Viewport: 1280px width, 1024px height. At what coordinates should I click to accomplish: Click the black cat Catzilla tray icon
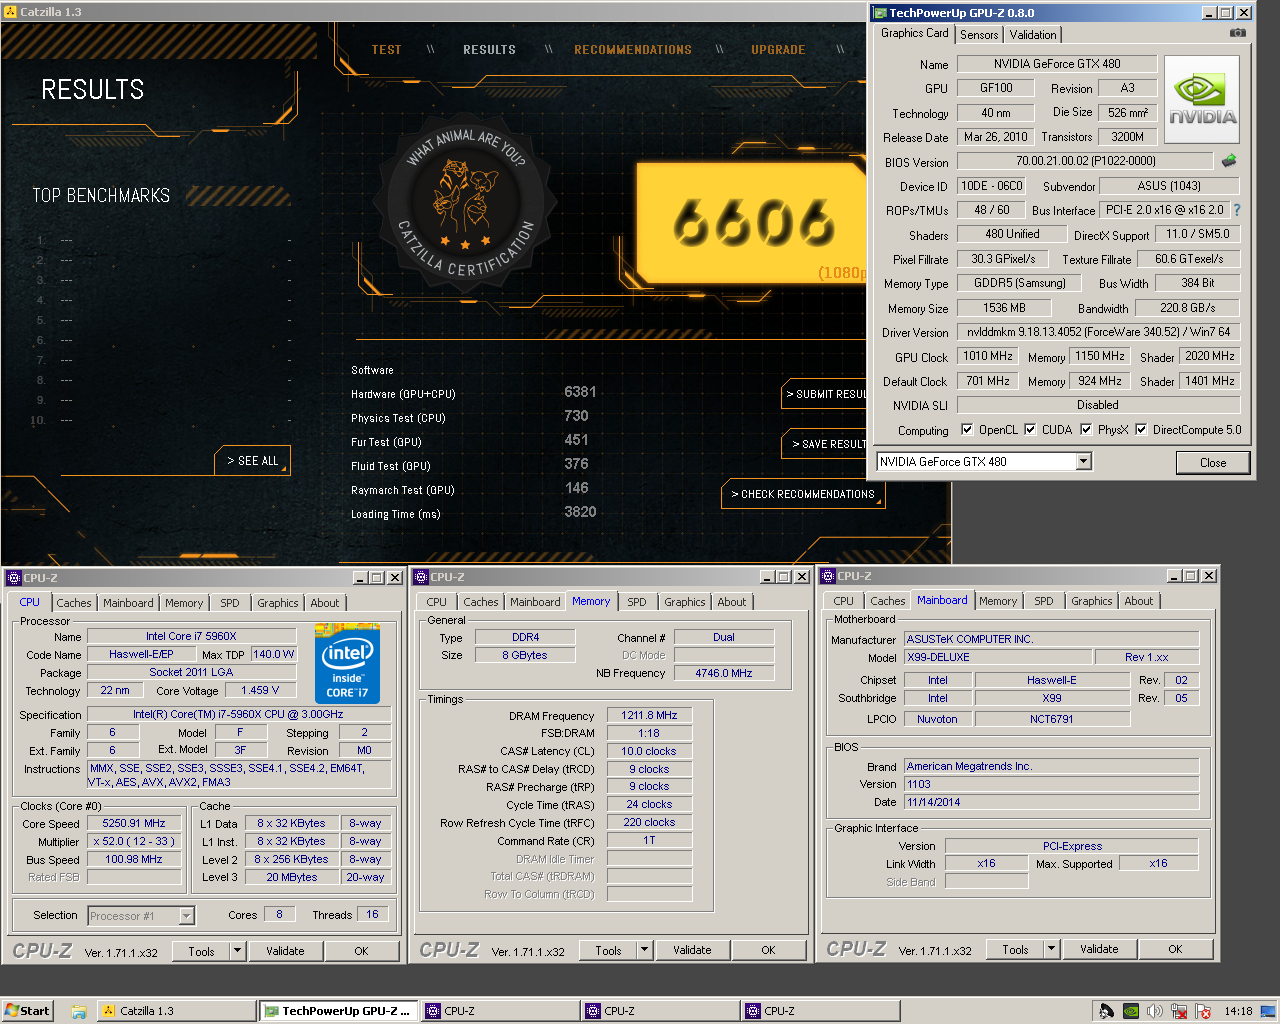coord(1106,1011)
